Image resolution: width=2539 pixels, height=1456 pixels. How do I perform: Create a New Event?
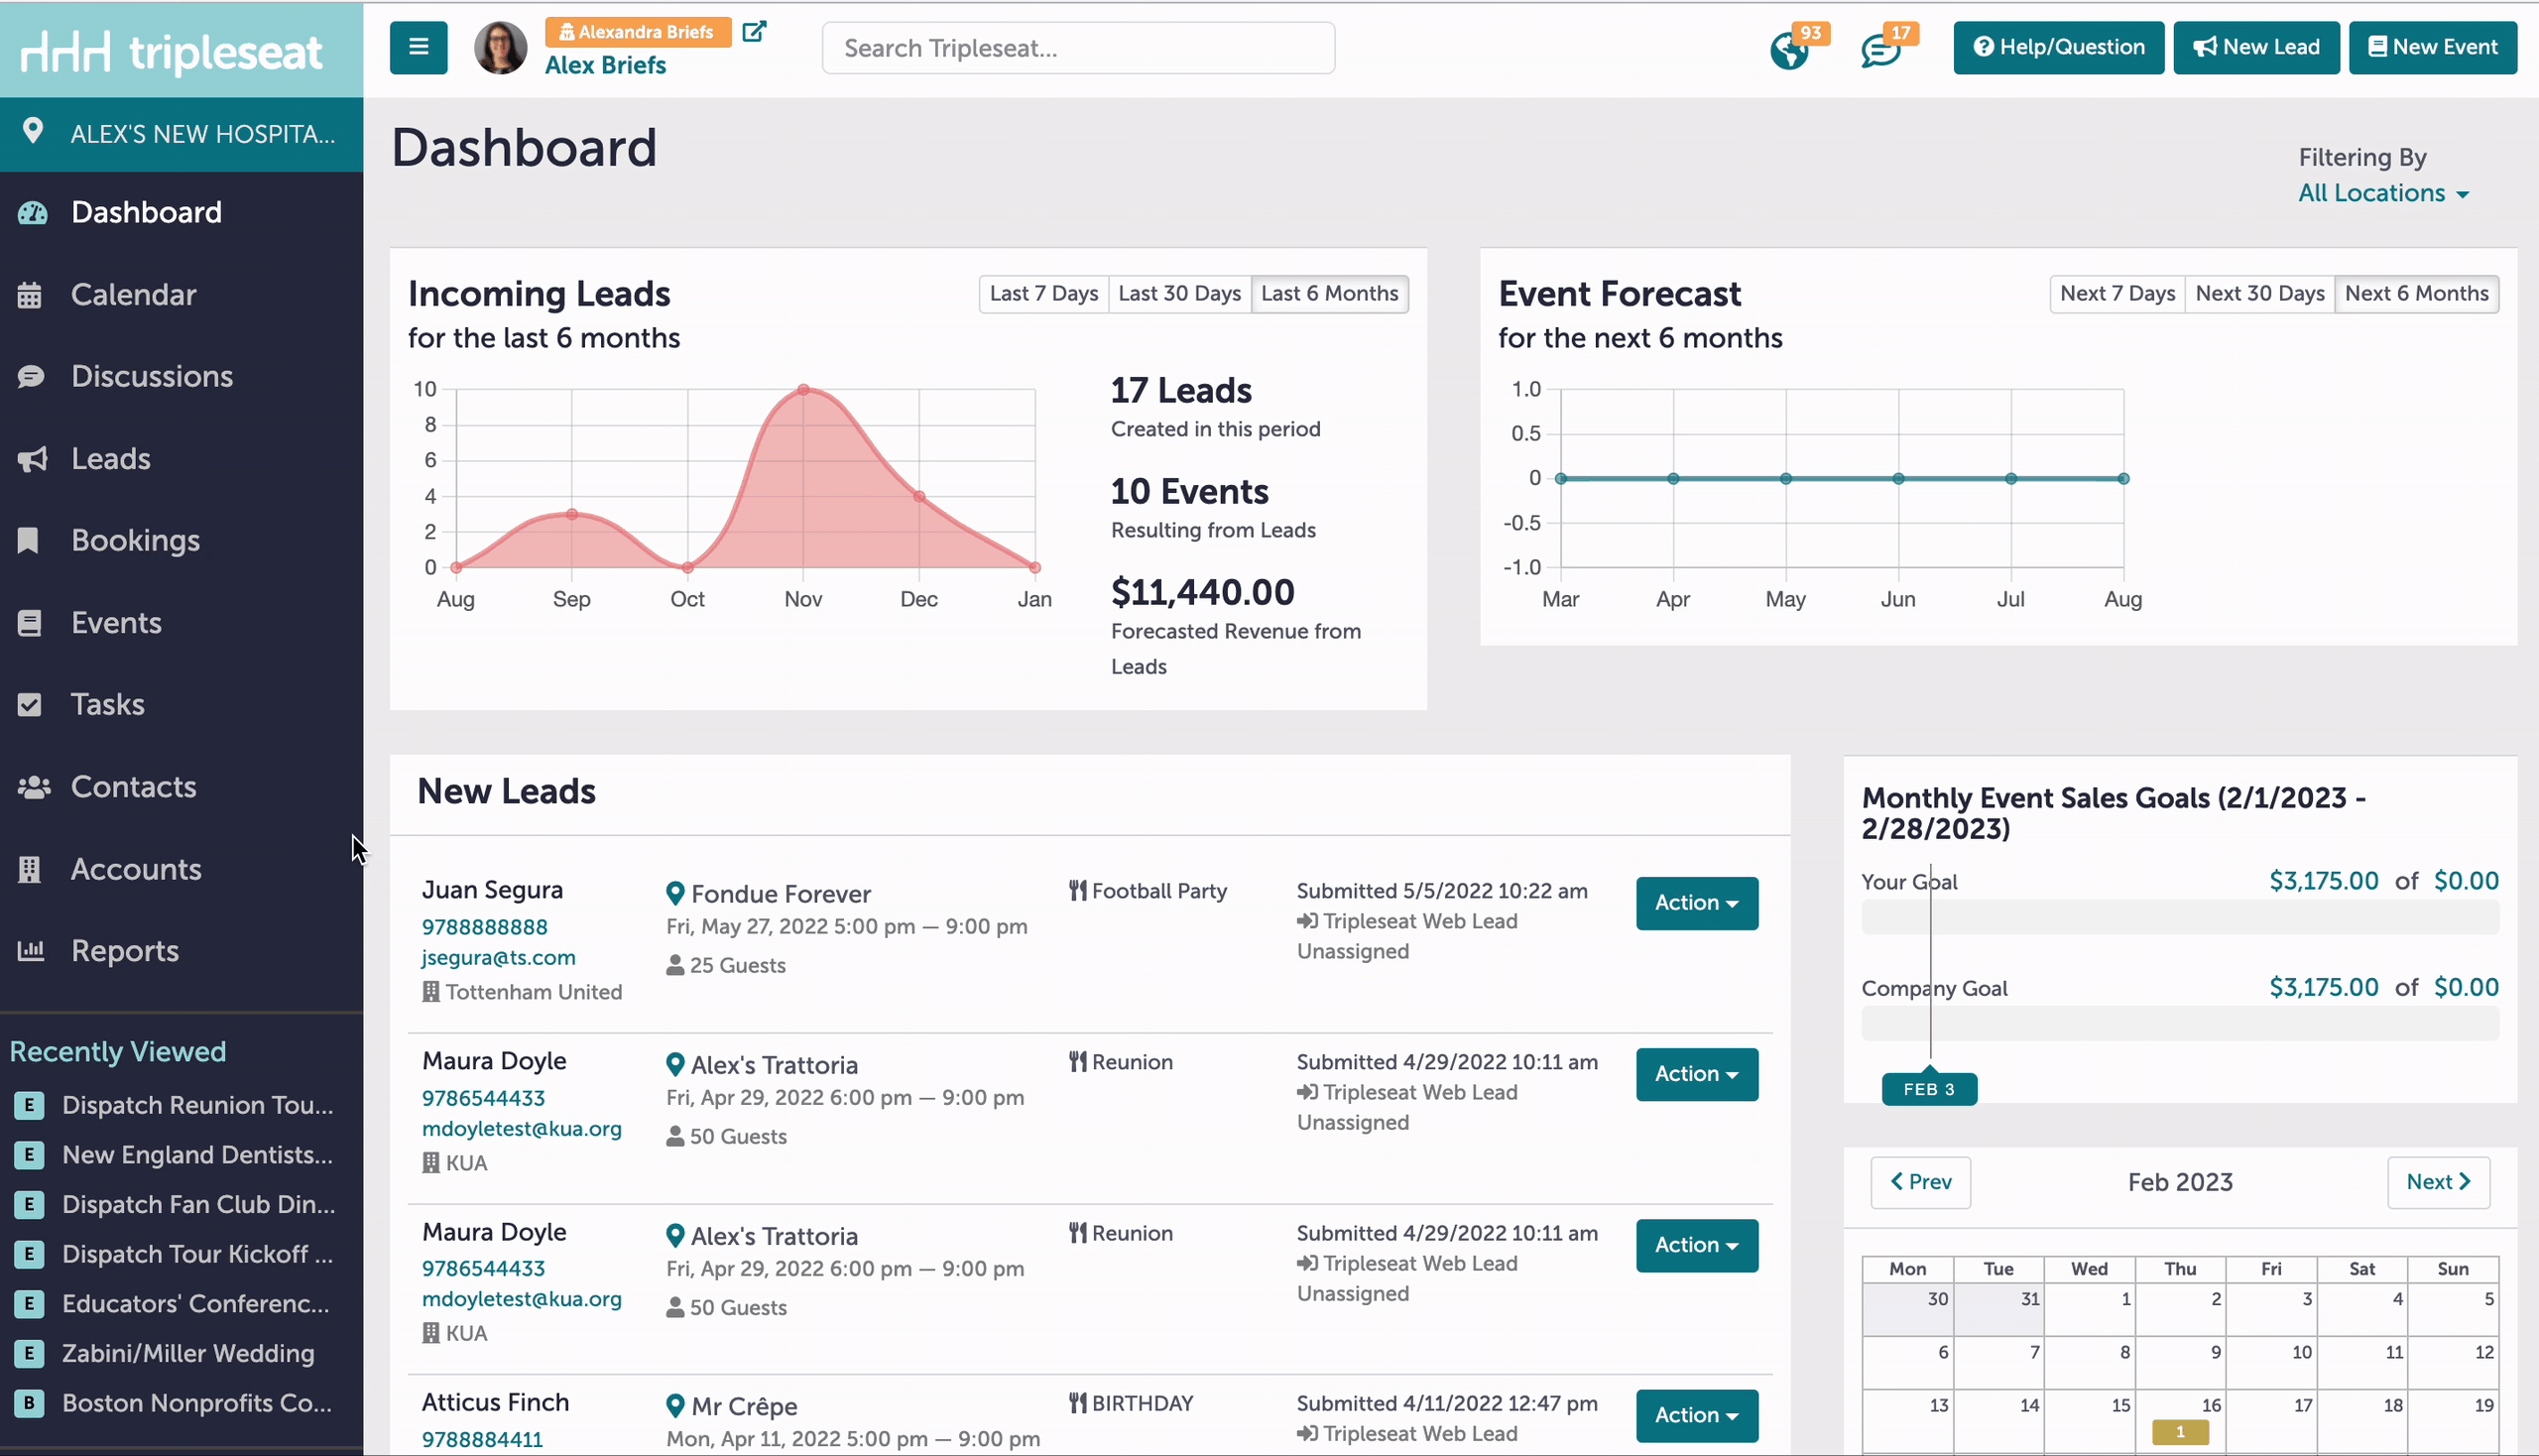2432,47
